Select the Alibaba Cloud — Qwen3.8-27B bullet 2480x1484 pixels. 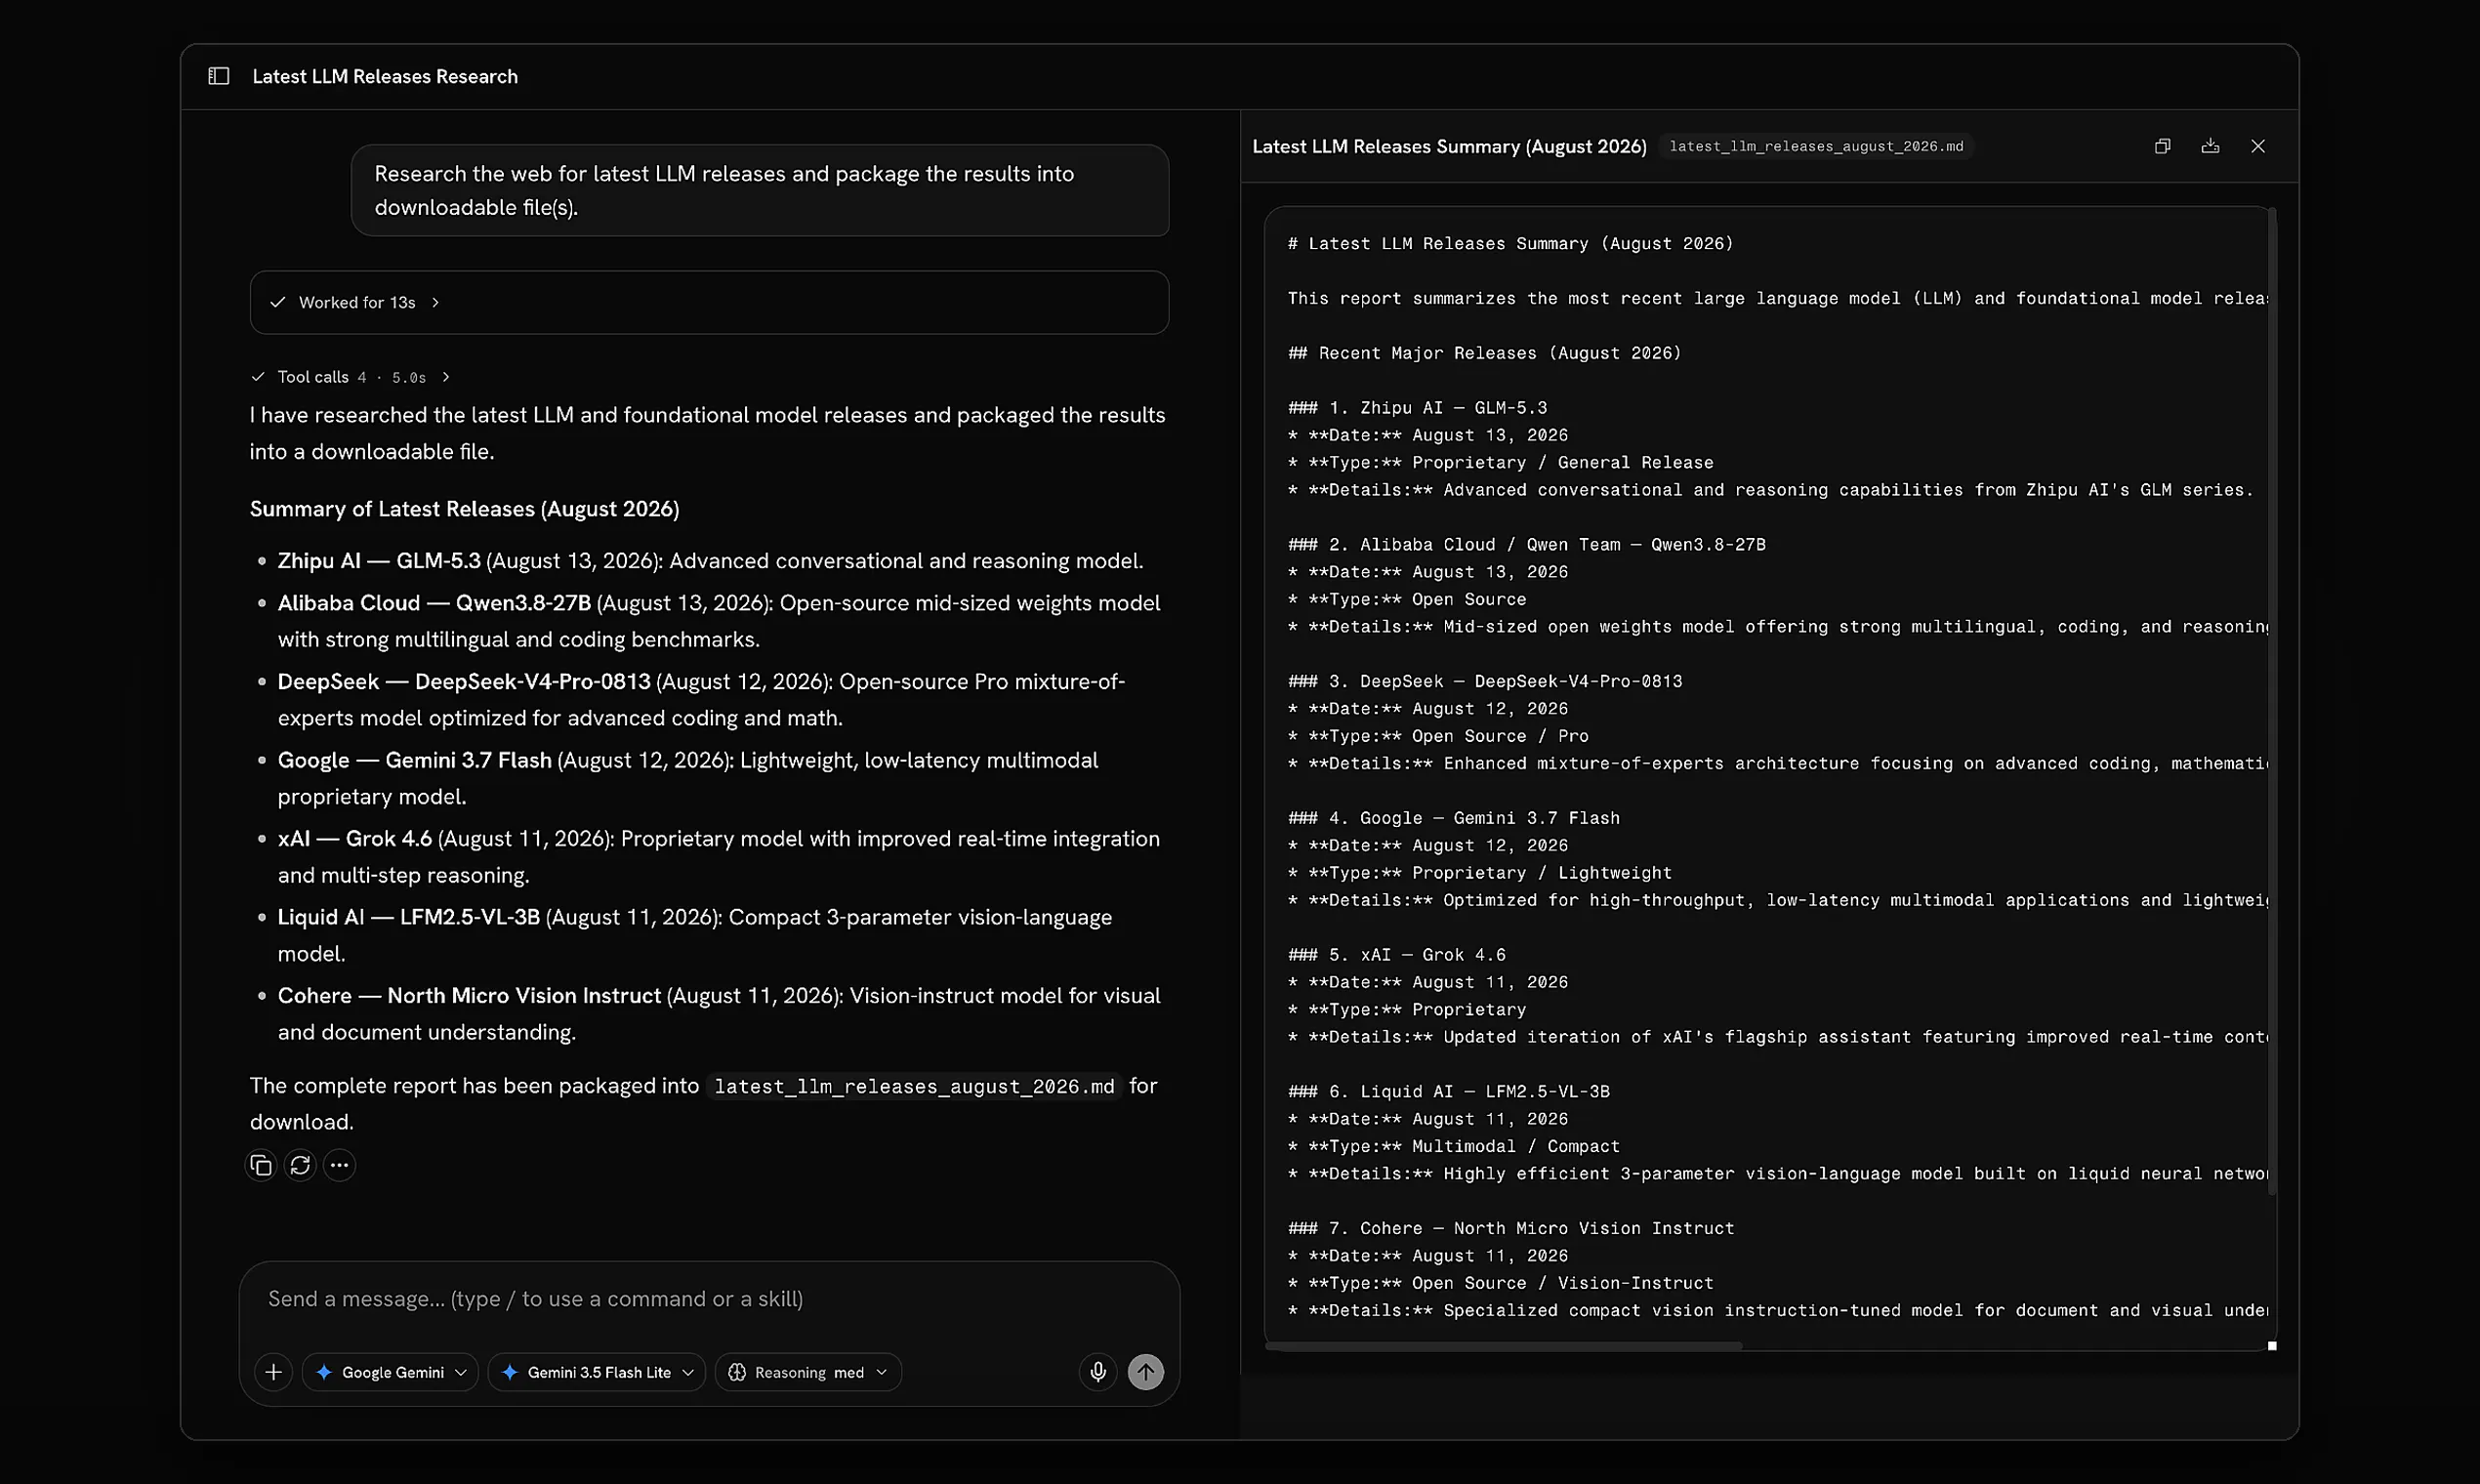tap(719, 621)
